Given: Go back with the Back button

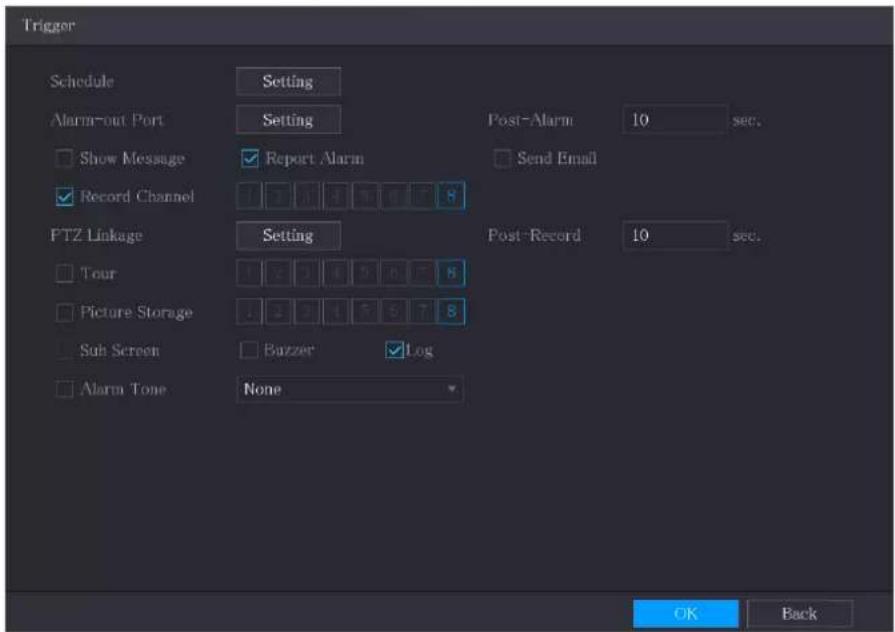Looking at the screenshot, I should coord(800,614).
